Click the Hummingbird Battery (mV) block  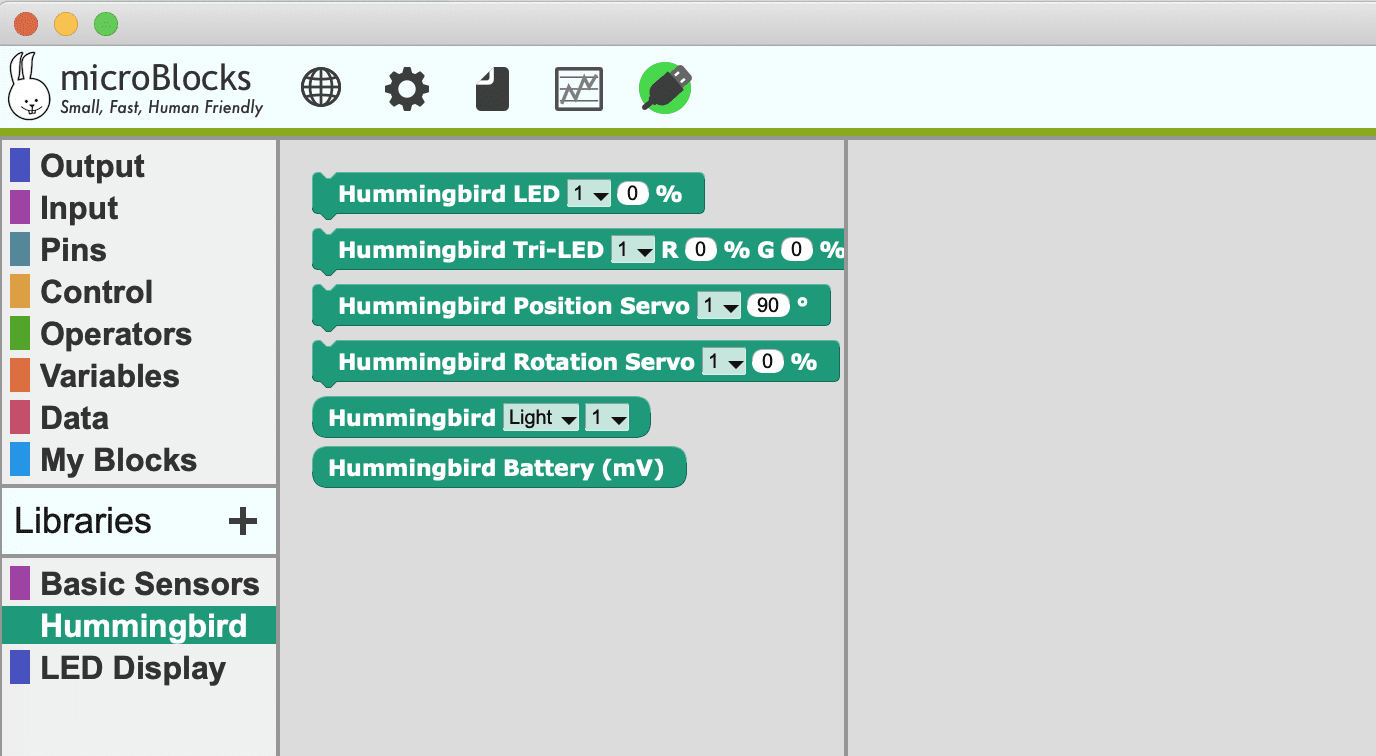coord(497,468)
